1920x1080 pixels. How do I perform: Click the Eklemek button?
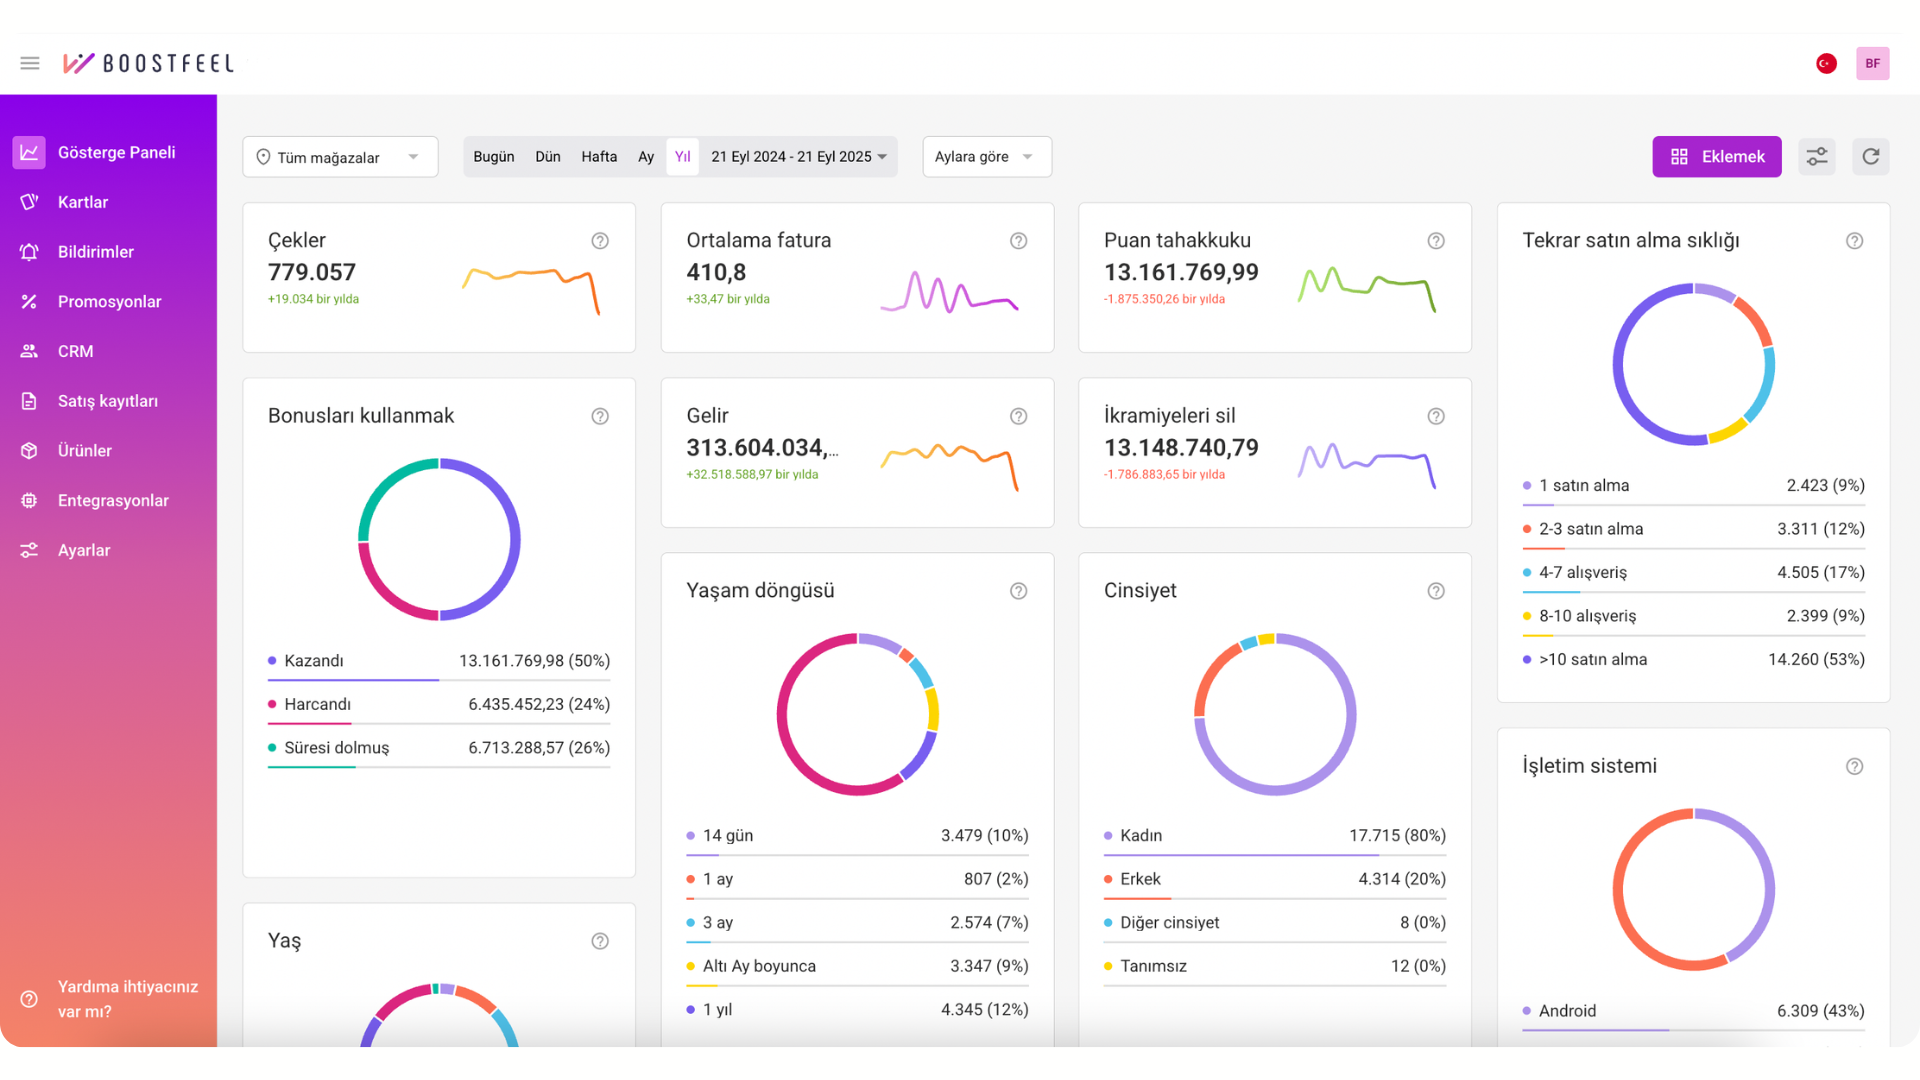(1716, 157)
